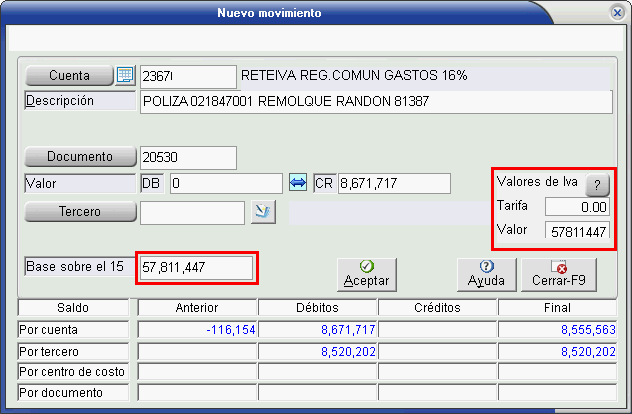Click the CR value field 8,671,717
The width and height of the screenshot is (632, 414).
click(394, 184)
